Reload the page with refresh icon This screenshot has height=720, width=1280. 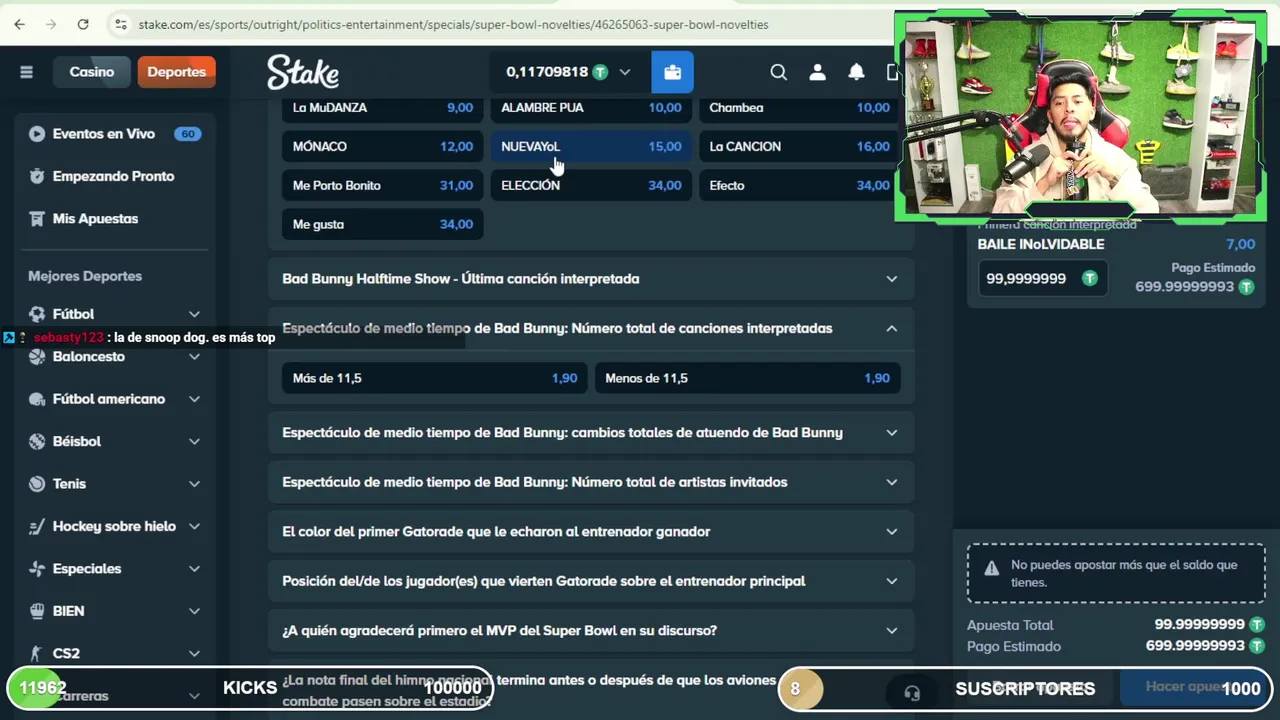83,24
